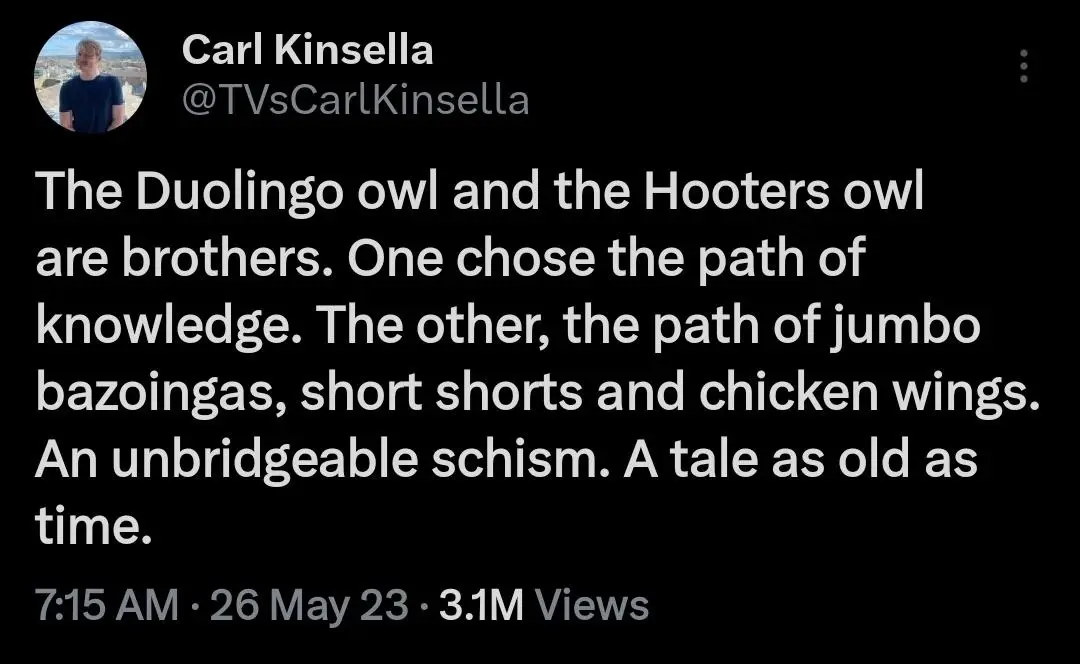This screenshot has width=1080, height=664.
Task: Open the Carl Kinsella display name link
Action: (307, 49)
